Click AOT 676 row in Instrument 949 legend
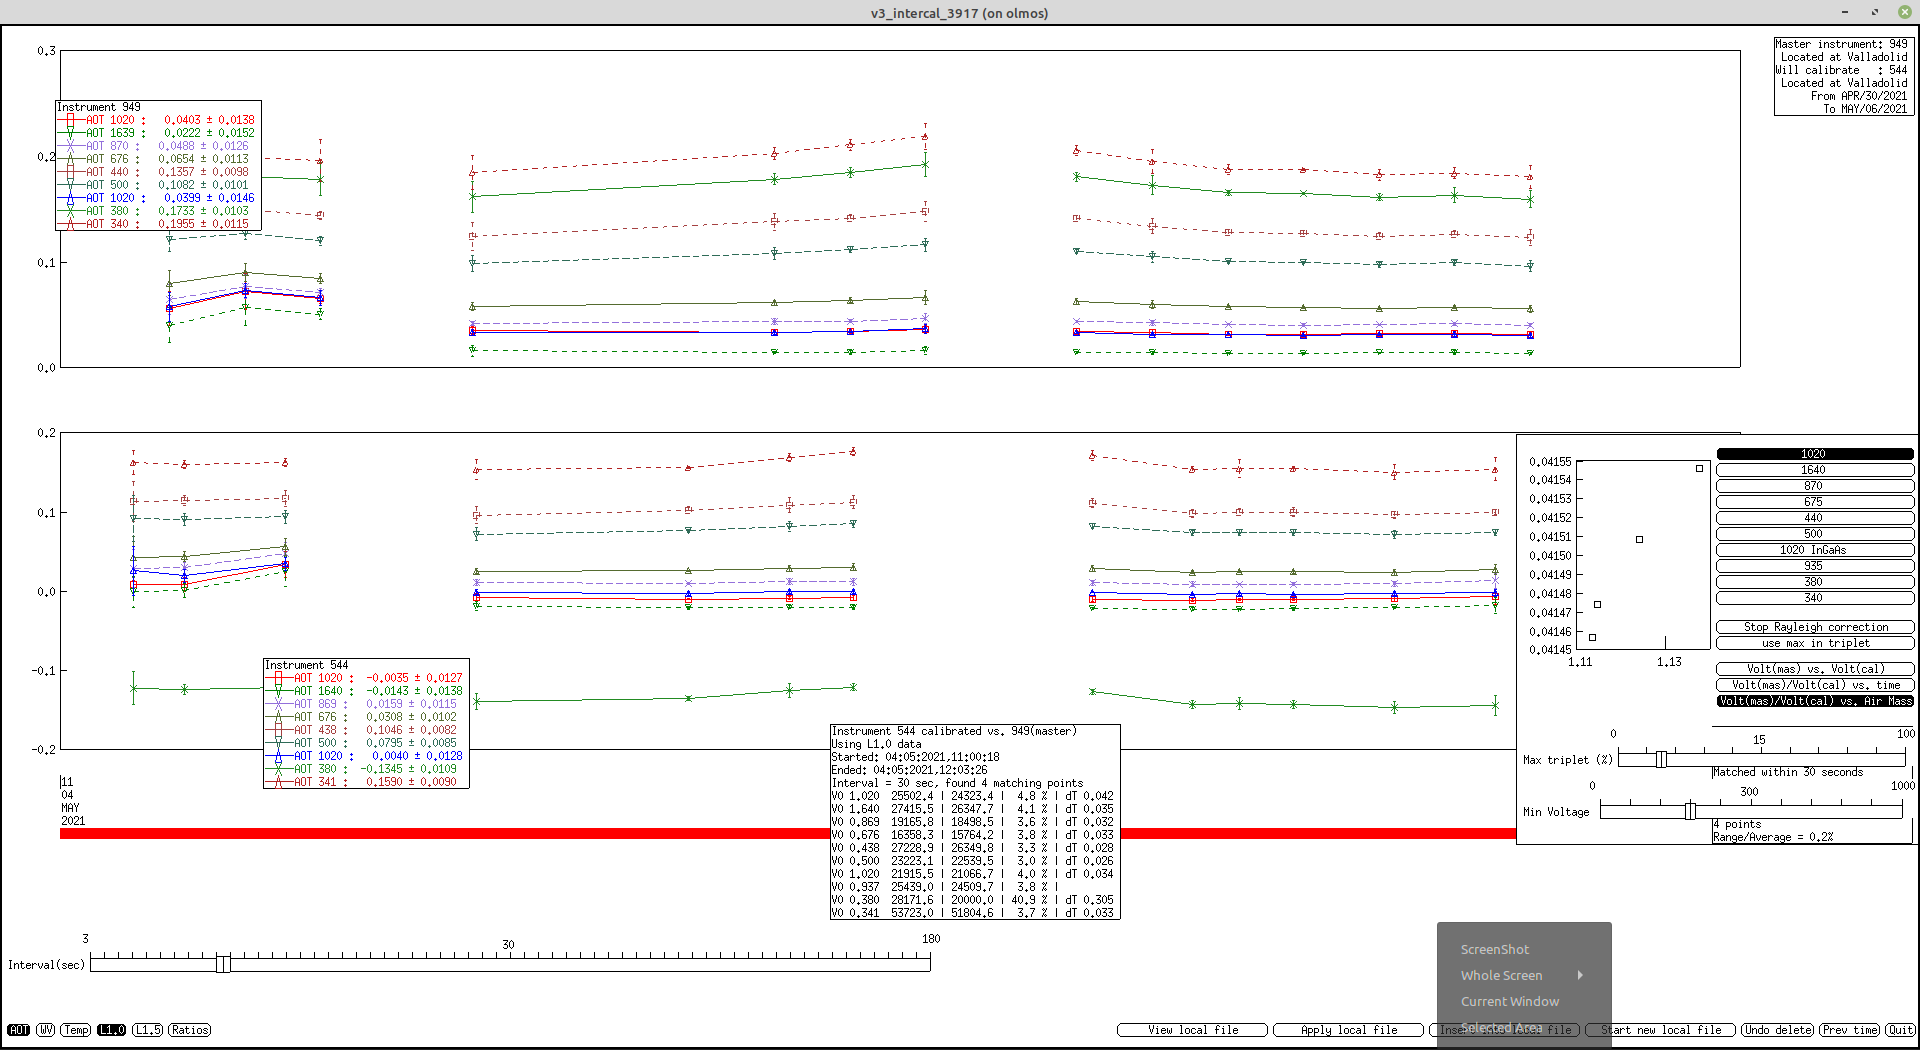The width and height of the screenshot is (1920, 1050). click(x=157, y=159)
